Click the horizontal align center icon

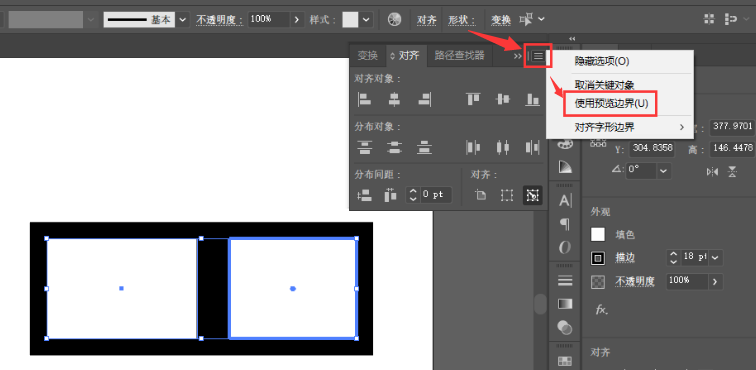point(394,99)
